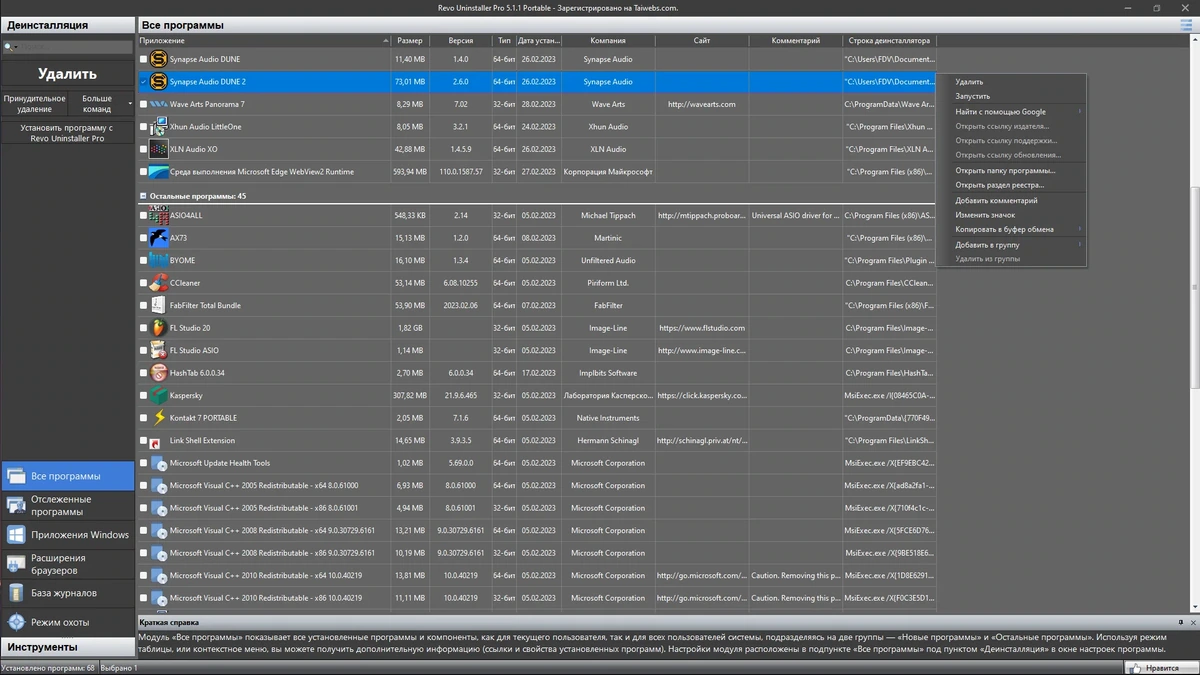Open the Traced programs section (Отслеженные программы)
The image size is (1200, 675).
tap(67, 505)
